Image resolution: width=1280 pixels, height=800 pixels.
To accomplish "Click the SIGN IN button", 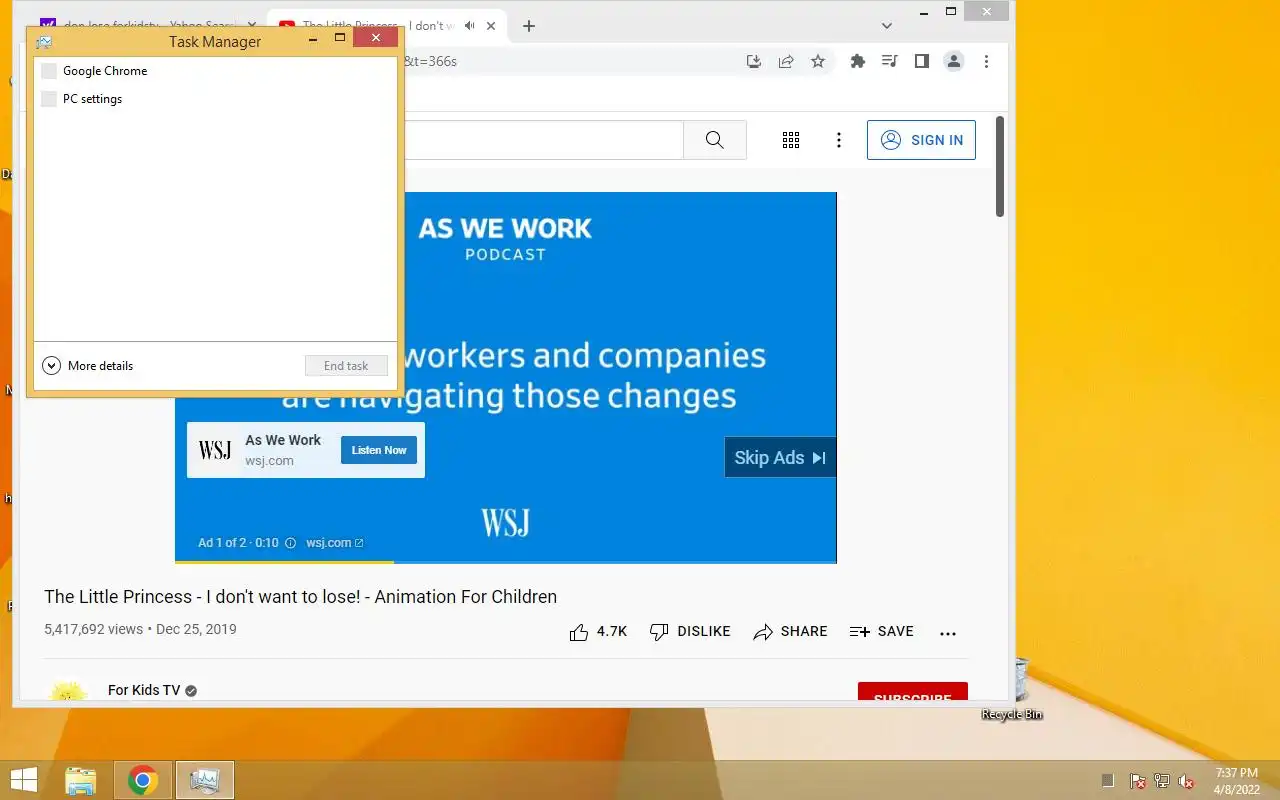I will (x=921, y=140).
